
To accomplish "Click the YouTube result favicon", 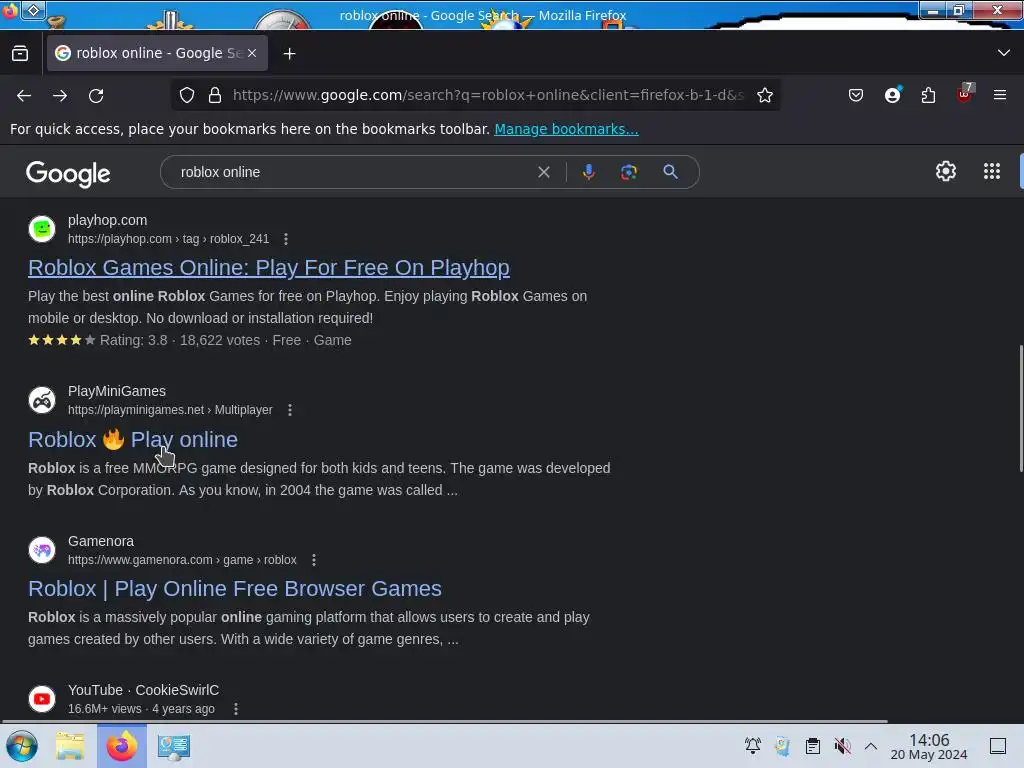I will (x=42, y=699).
